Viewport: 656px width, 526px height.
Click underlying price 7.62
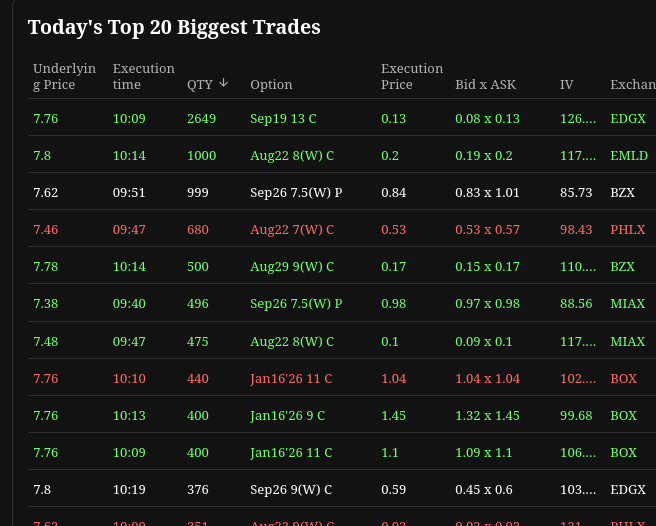(x=46, y=193)
